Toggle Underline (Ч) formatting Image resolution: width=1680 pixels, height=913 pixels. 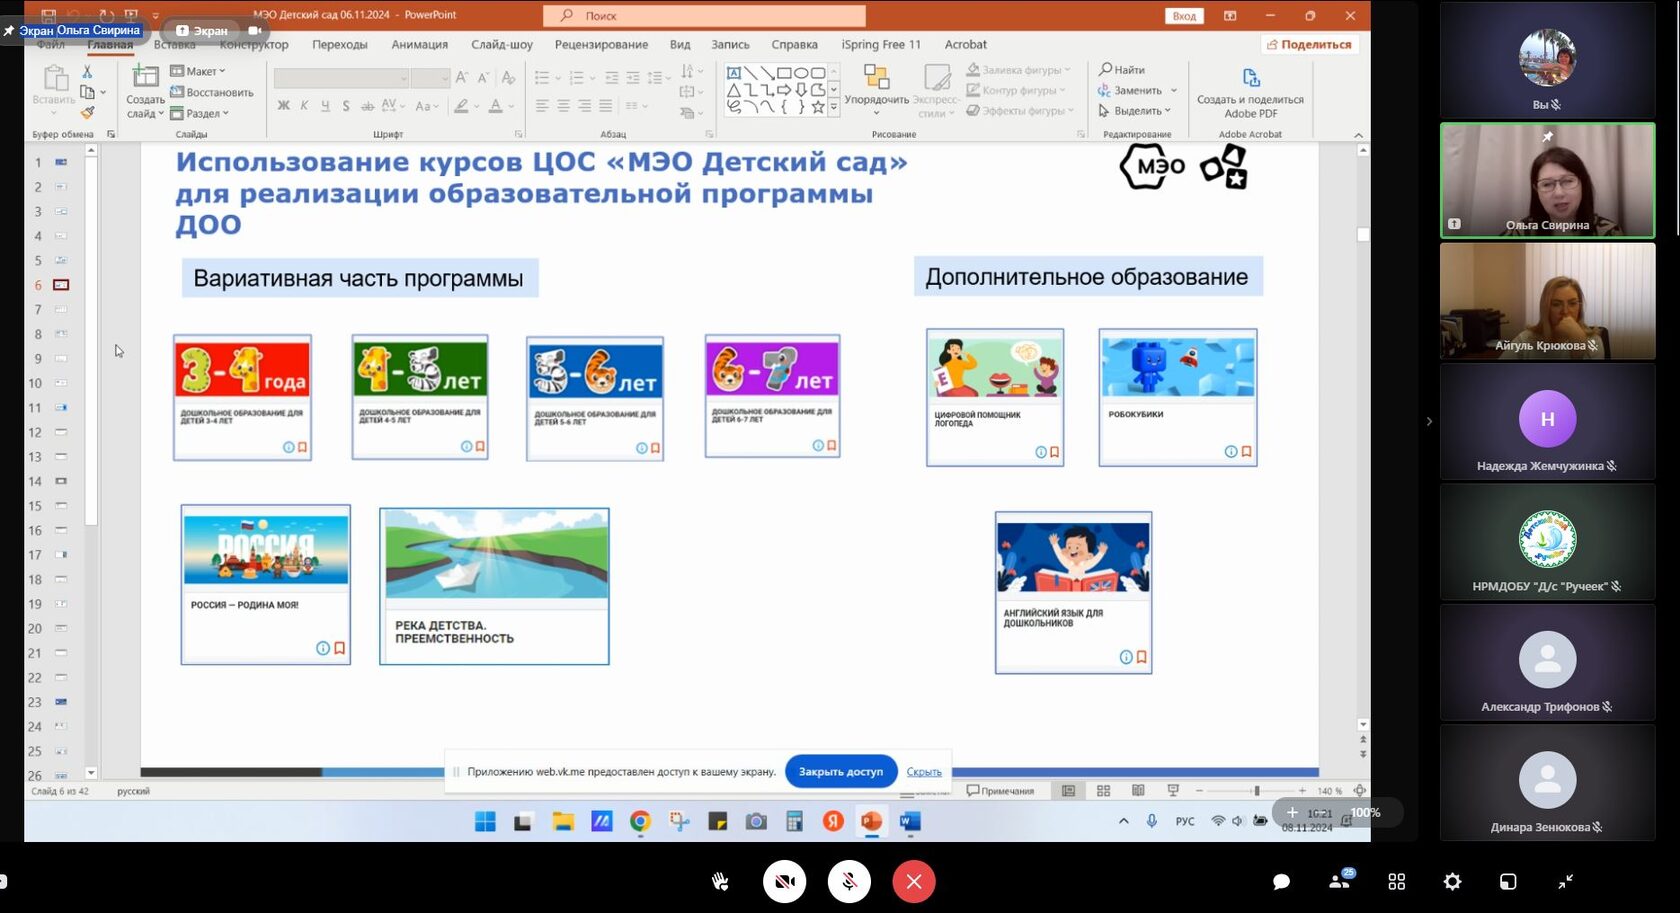tap(325, 105)
